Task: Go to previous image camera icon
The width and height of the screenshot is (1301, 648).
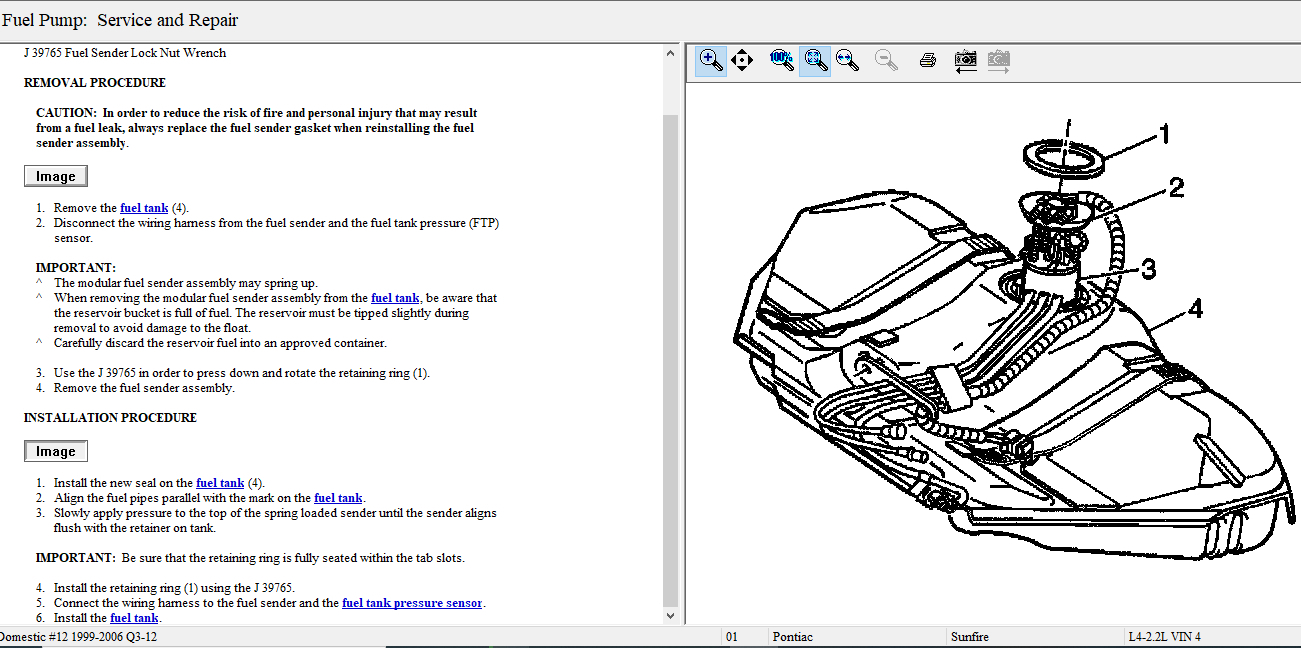Action: point(965,60)
